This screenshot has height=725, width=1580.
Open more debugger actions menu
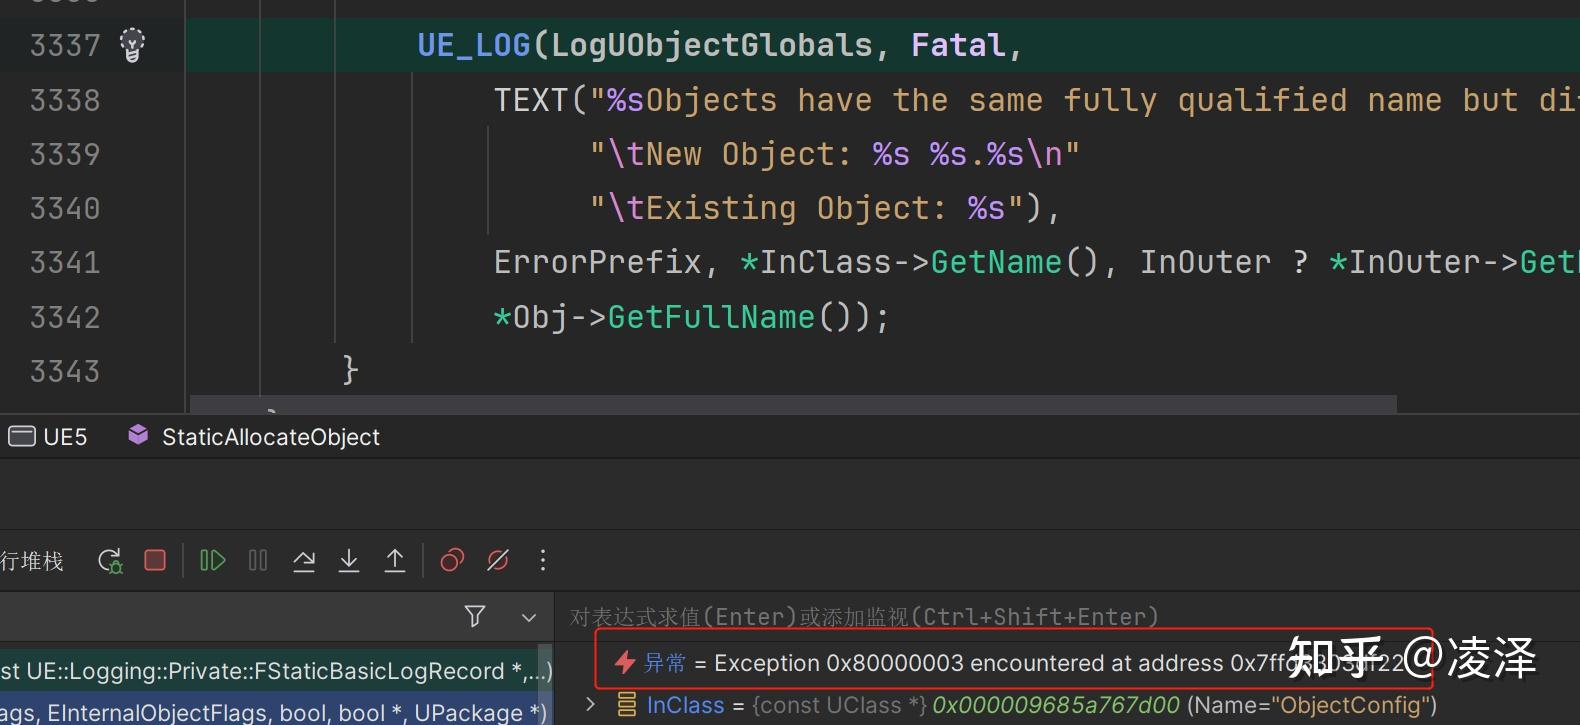[543, 560]
